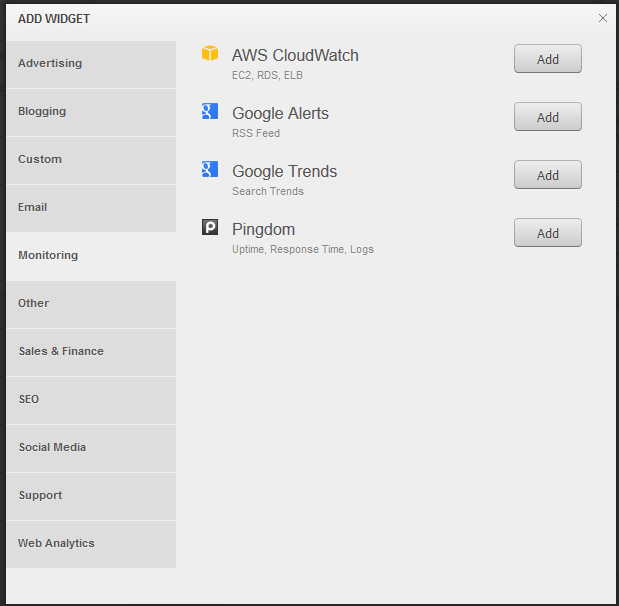Image resolution: width=619 pixels, height=606 pixels.
Task: Open the Social Media category
Action: tap(91, 448)
